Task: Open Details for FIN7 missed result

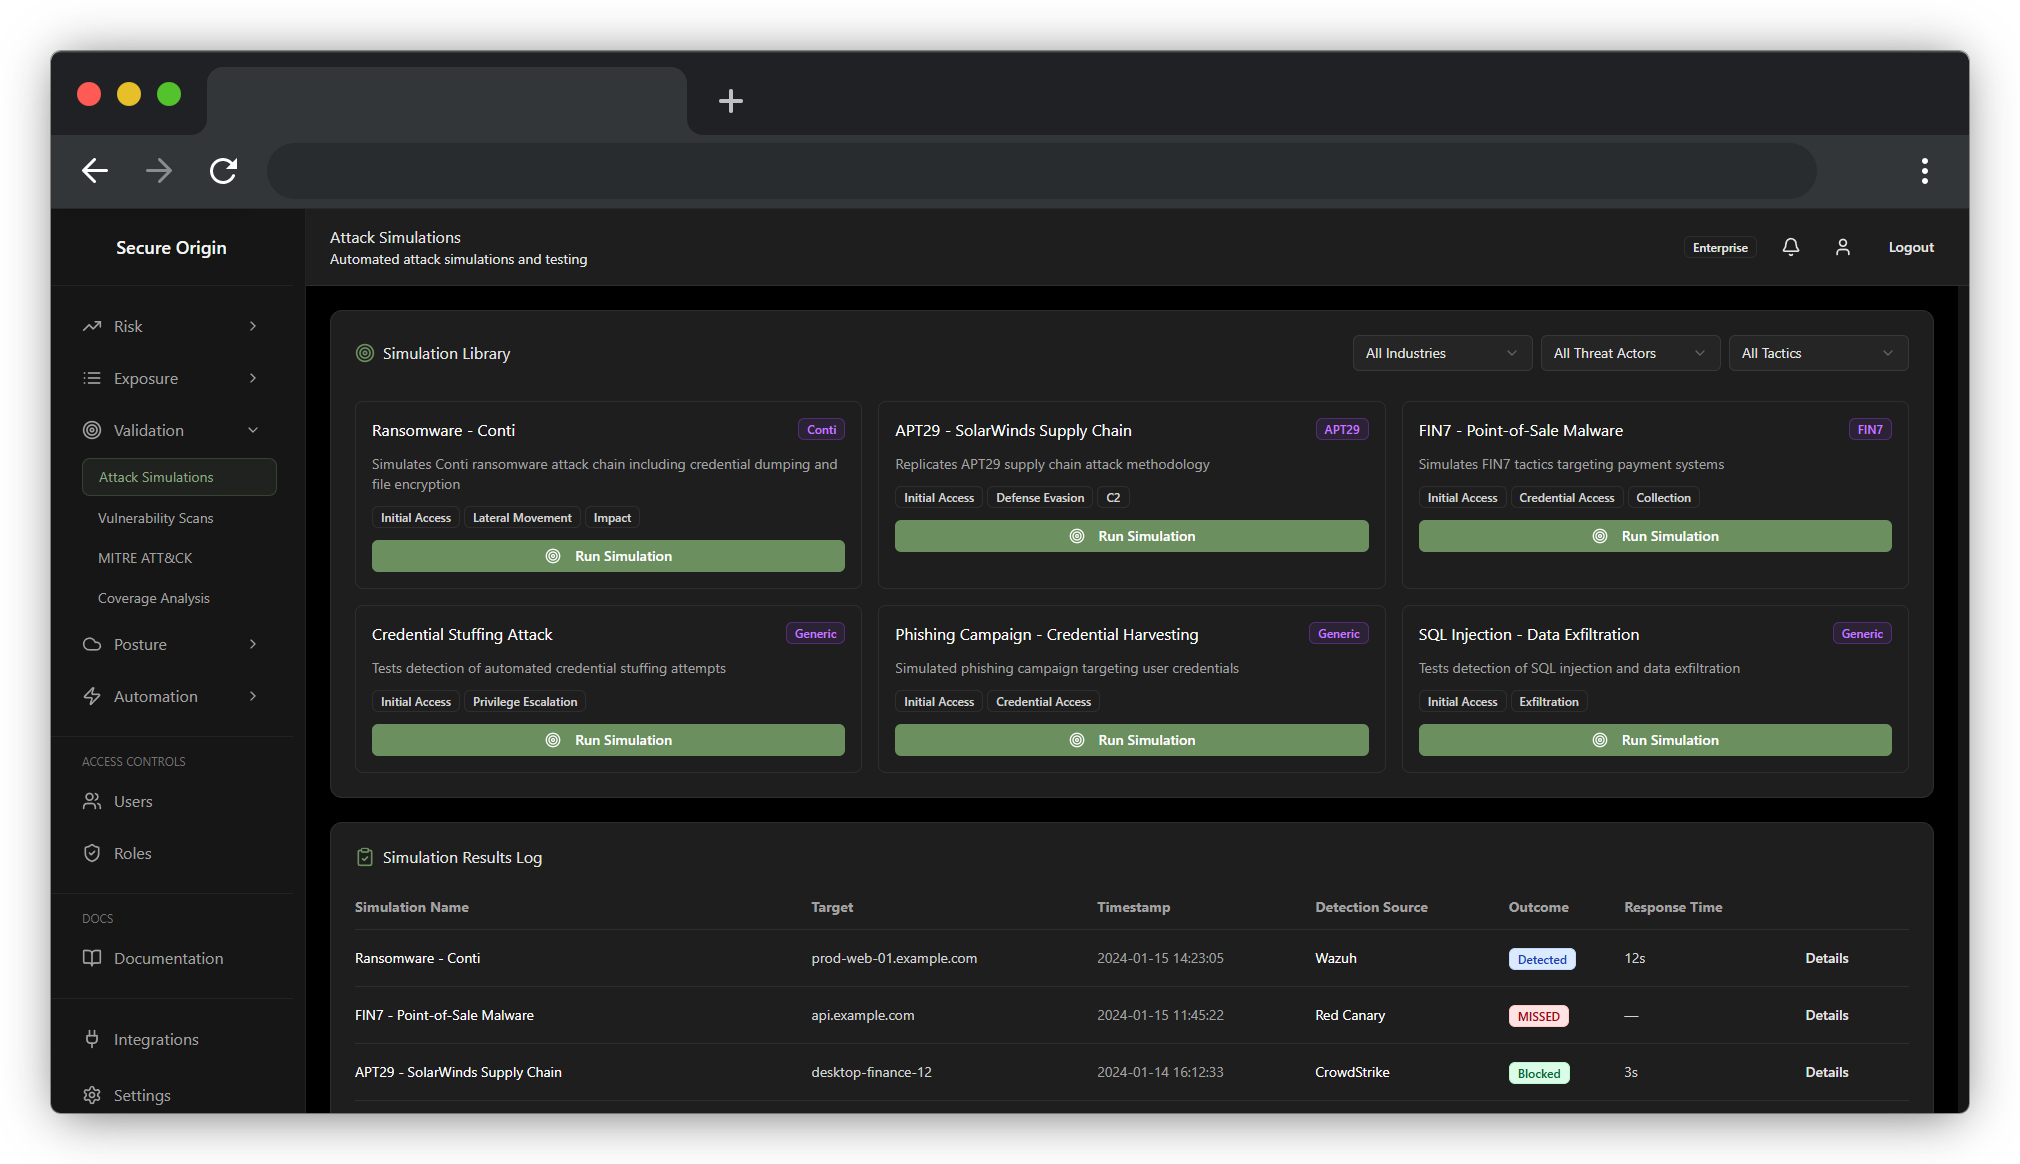Action: (1826, 1015)
